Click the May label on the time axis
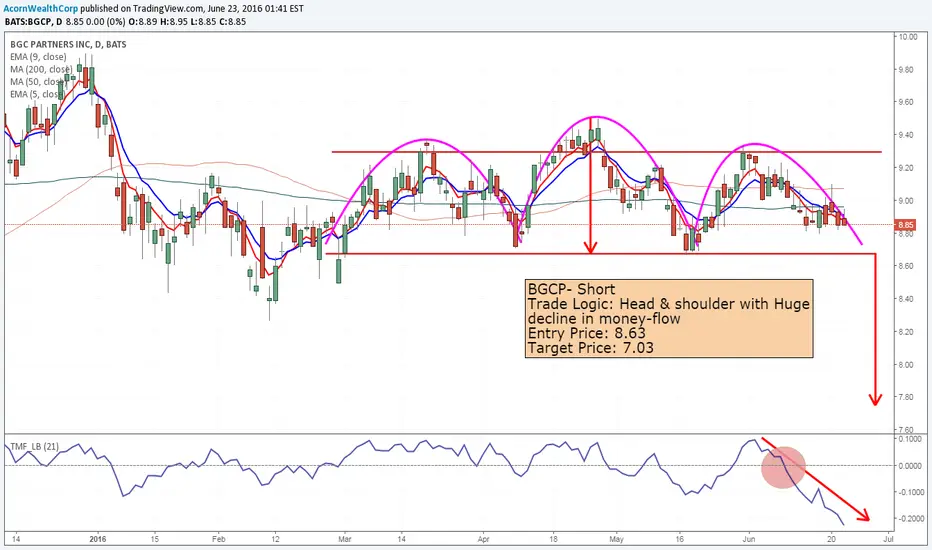The height and width of the screenshot is (550, 932). [616, 539]
